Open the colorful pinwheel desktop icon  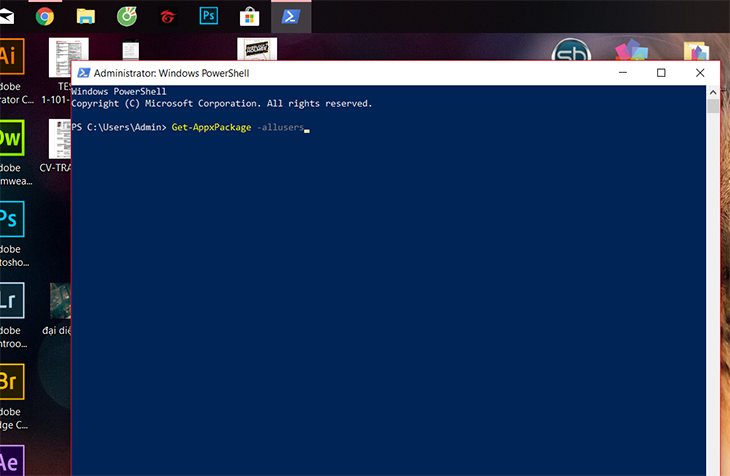[x=631, y=50]
